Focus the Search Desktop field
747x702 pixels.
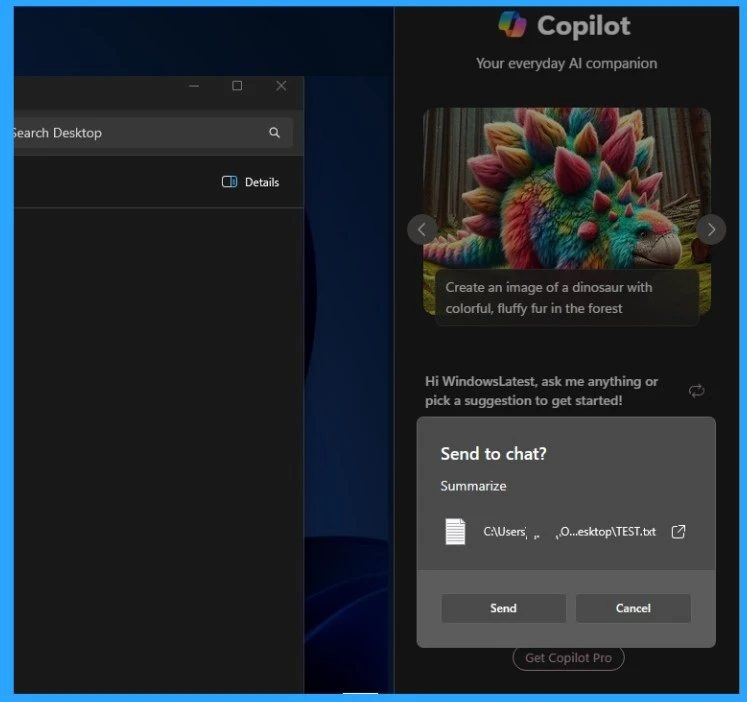152,132
